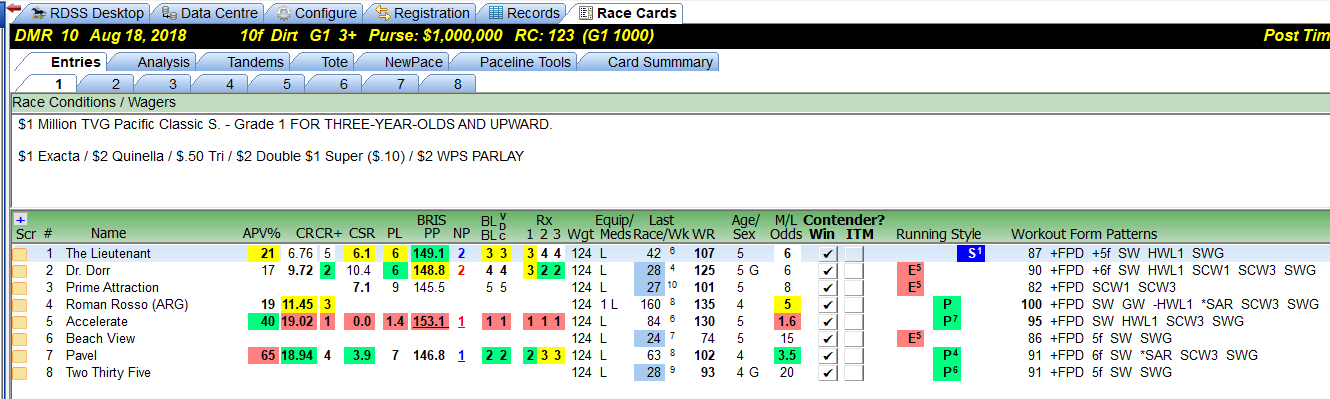This screenshot has height=399, width=1330.
Task: Check ITM contender box for Pavel
Action: pos(853,356)
